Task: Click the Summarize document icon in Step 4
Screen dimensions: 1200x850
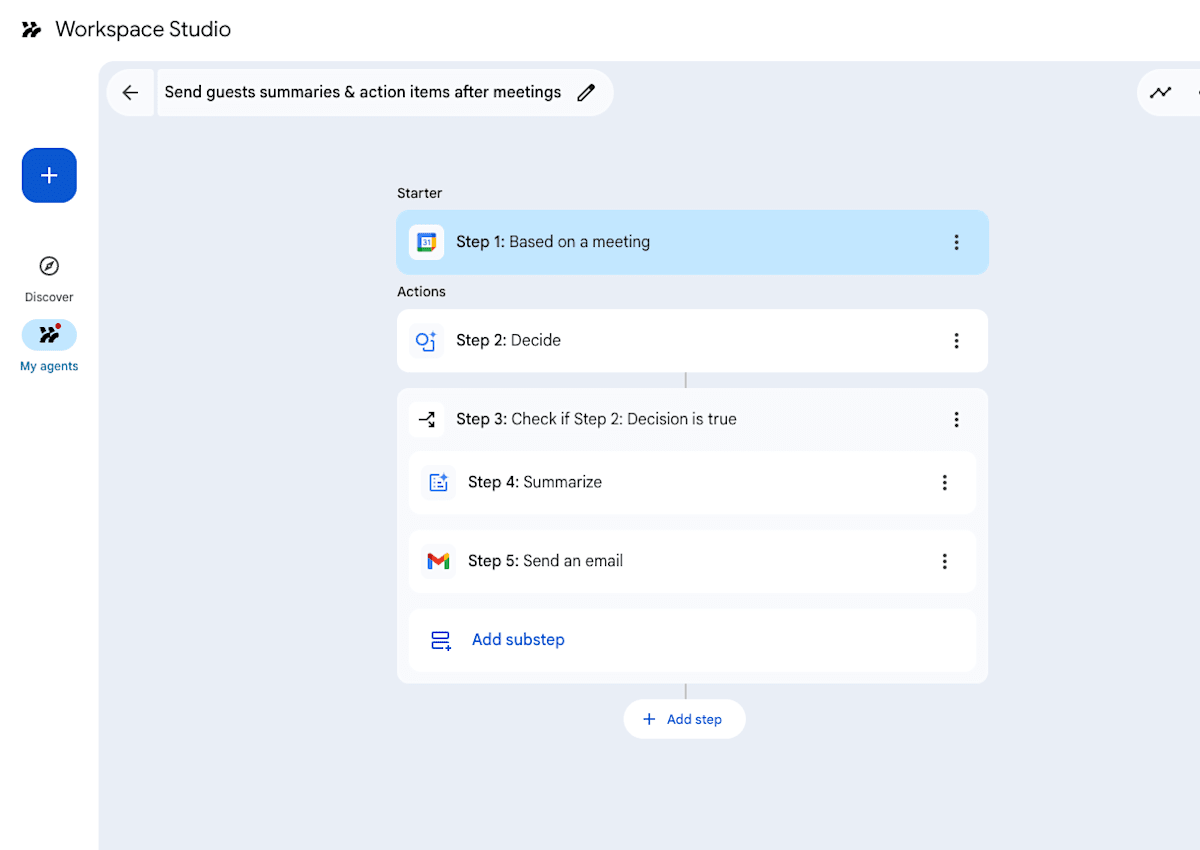Action: coord(438,483)
